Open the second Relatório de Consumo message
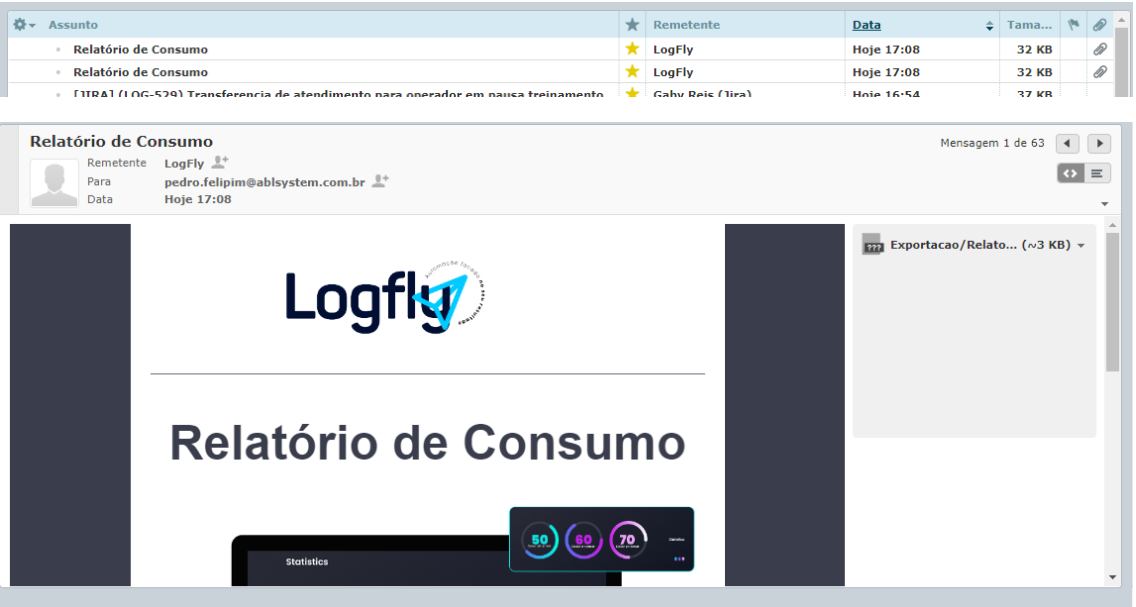 coord(141,72)
